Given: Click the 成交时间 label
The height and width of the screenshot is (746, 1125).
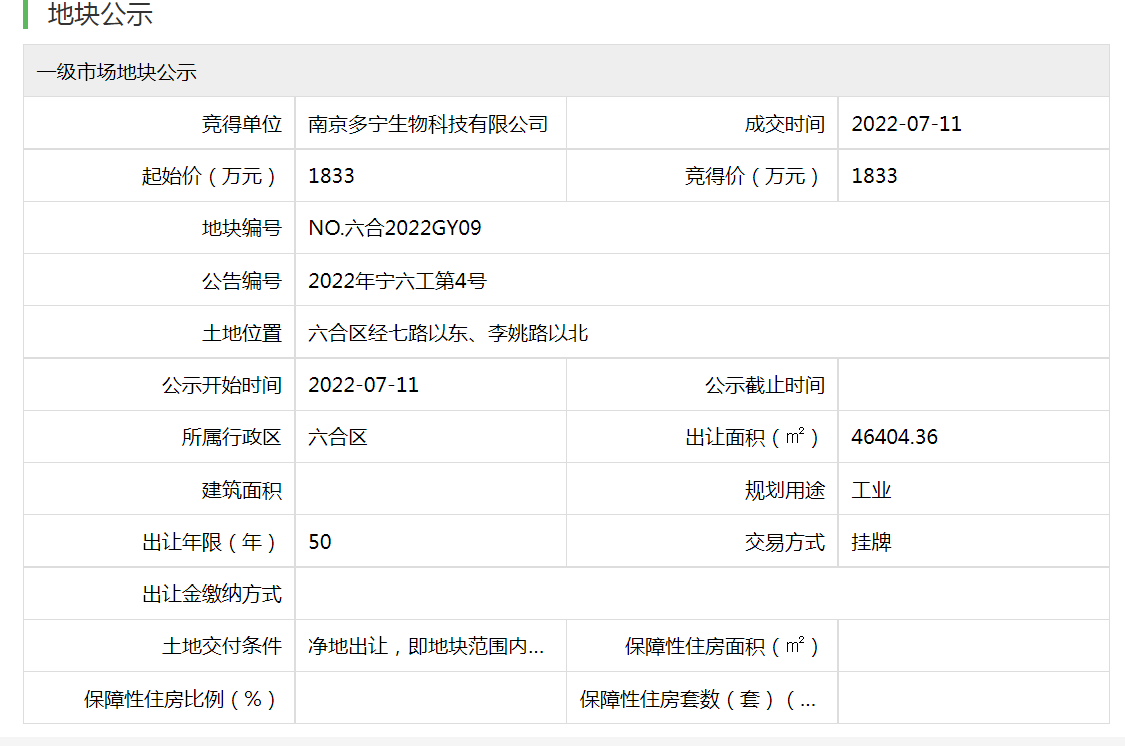Looking at the screenshot, I should click(x=784, y=124).
